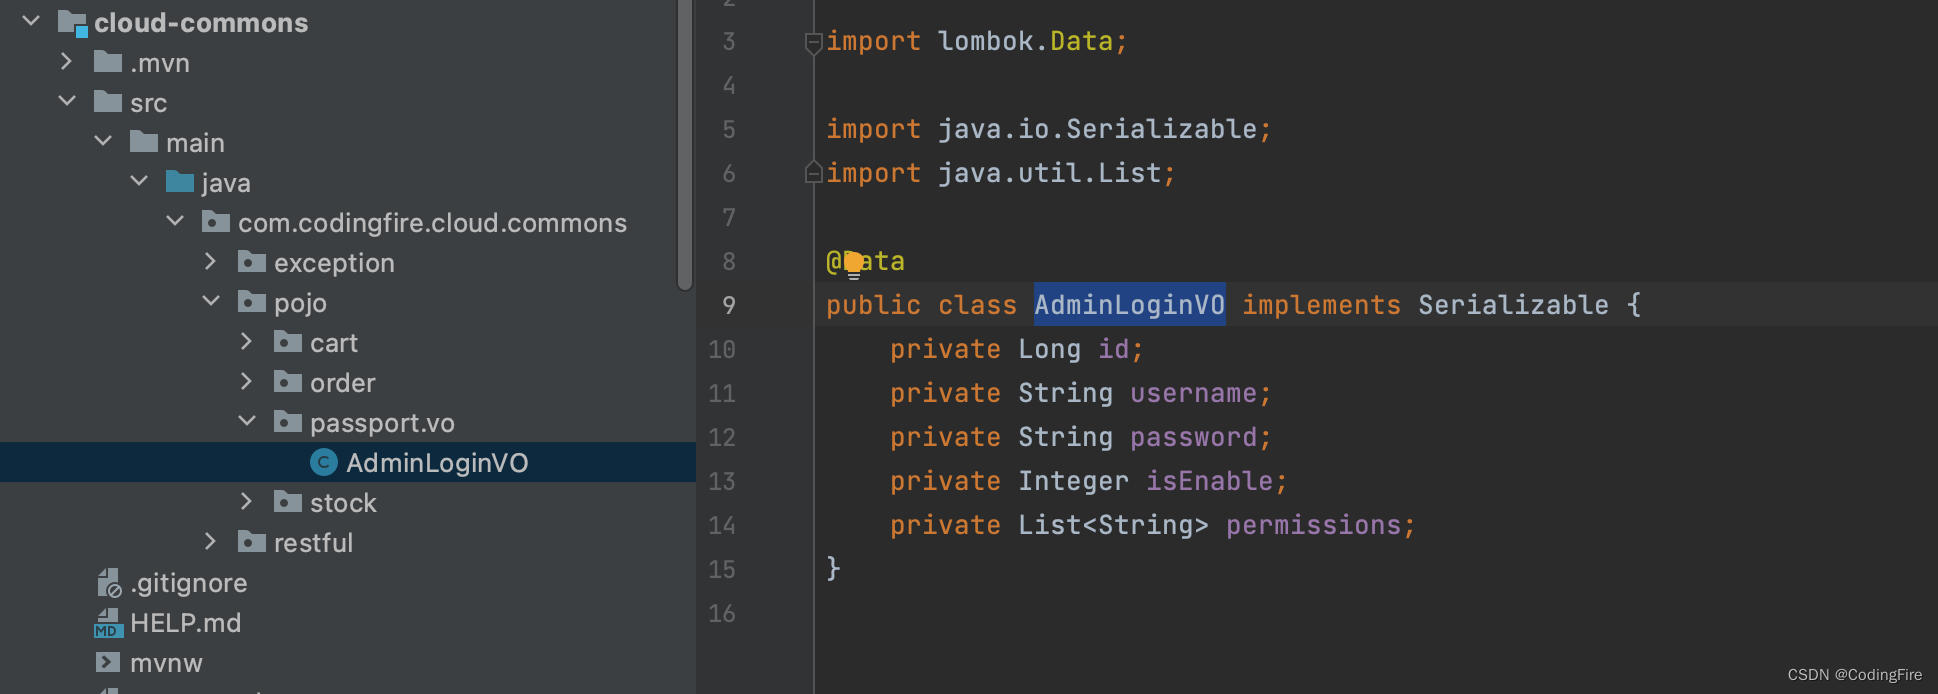Click the .gitignore file icon

(x=108, y=583)
